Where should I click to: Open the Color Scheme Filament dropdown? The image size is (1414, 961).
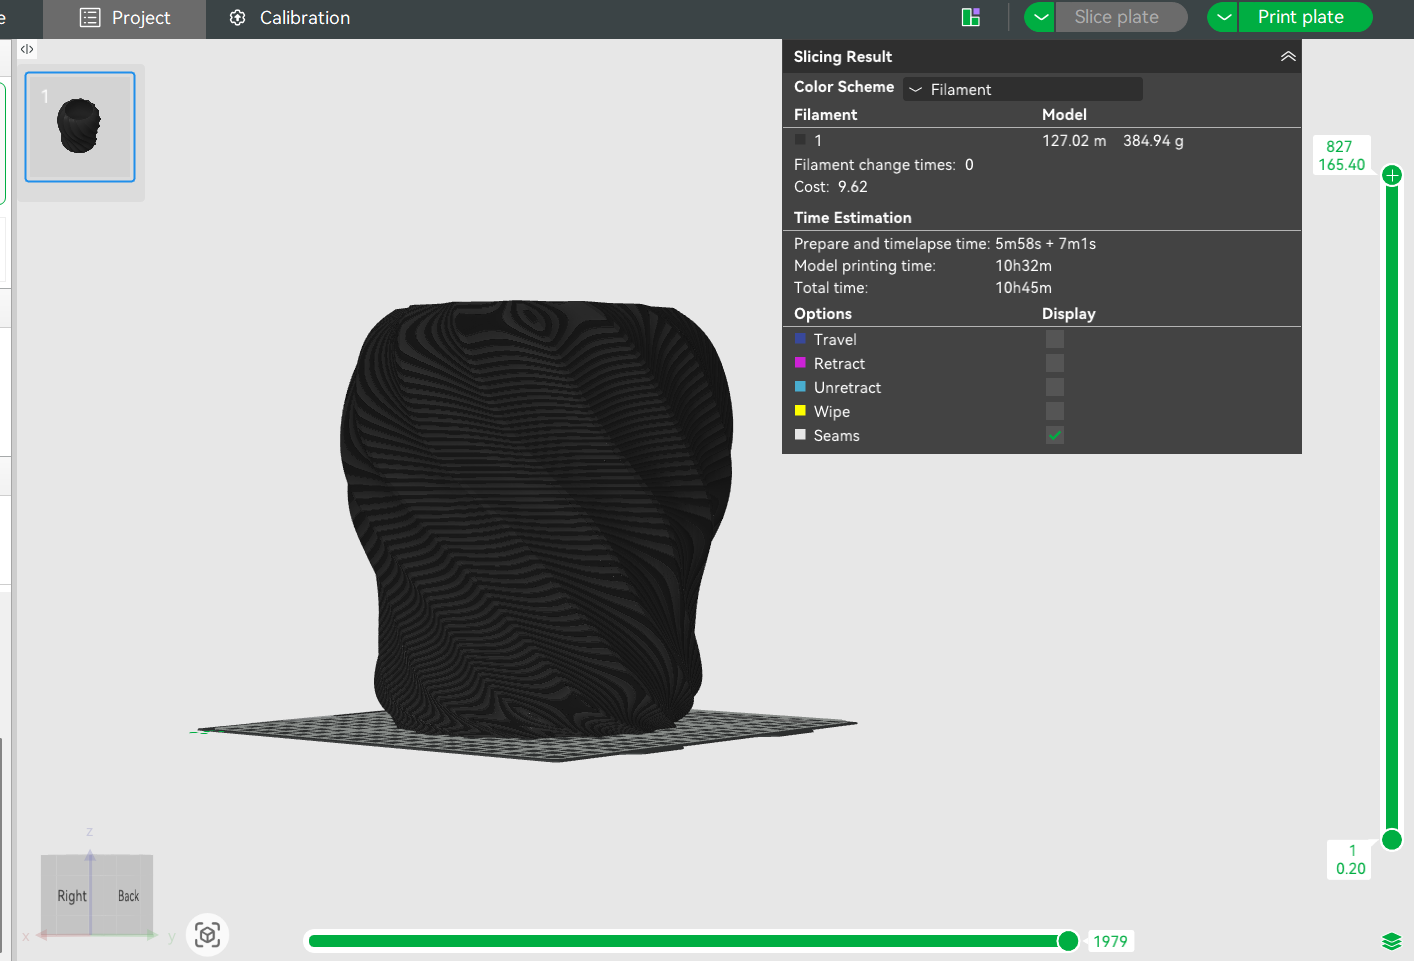pyautogui.click(x=1022, y=89)
